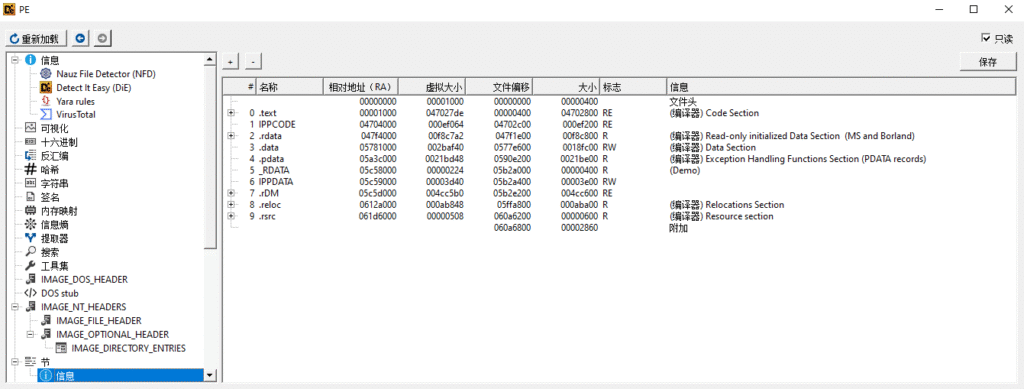The width and height of the screenshot is (1024, 389).
Task: Click the back navigation arrow button
Action: click(x=80, y=39)
